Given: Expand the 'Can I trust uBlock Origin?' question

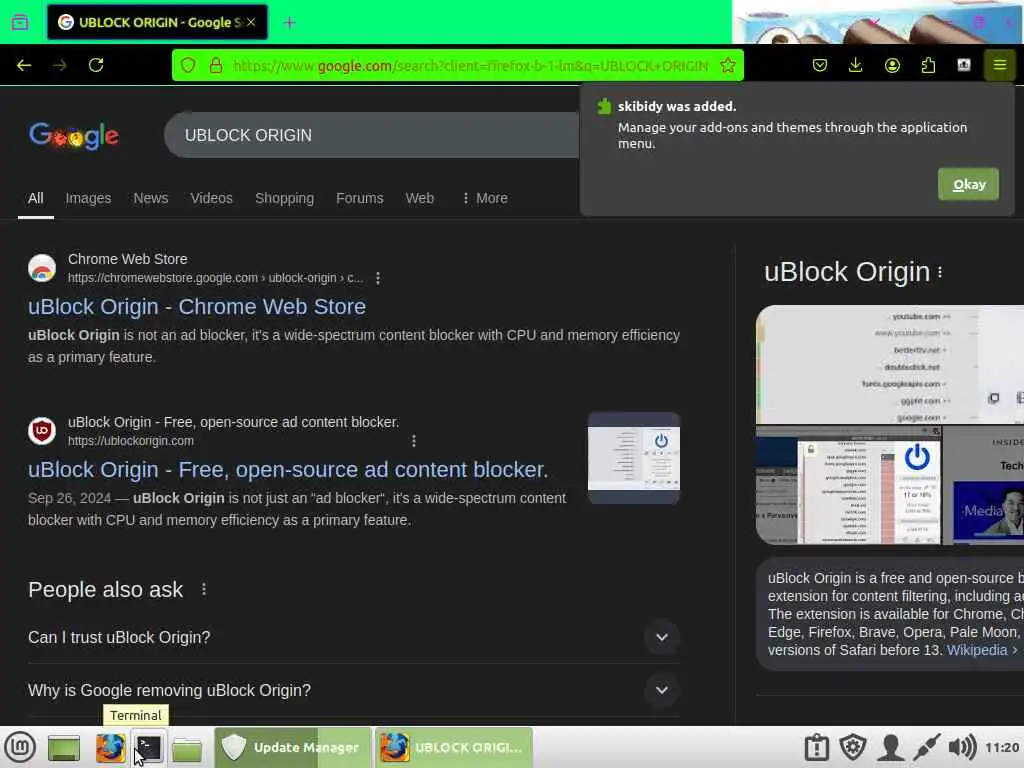Looking at the screenshot, I should point(353,637).
